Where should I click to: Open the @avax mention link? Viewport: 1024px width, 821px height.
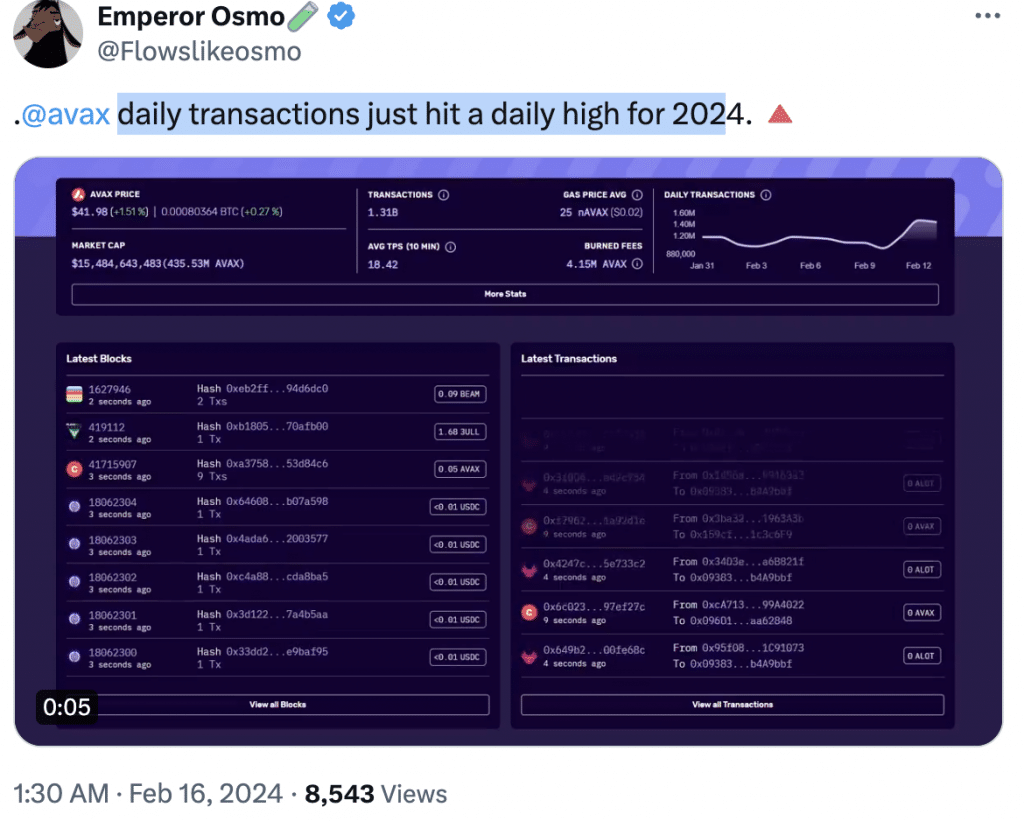65,114
